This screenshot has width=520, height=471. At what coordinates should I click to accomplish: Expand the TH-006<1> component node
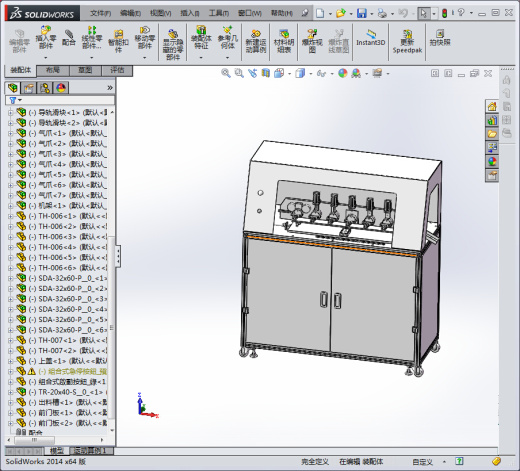coord(10,216)
